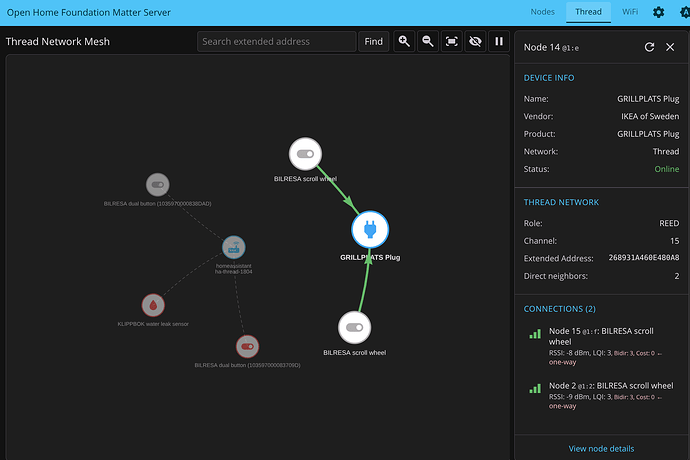This screenshot has width=690, height=460.
Task: Select the homeassistant ha-thread-1804 router node
Action: coord(234,247)
